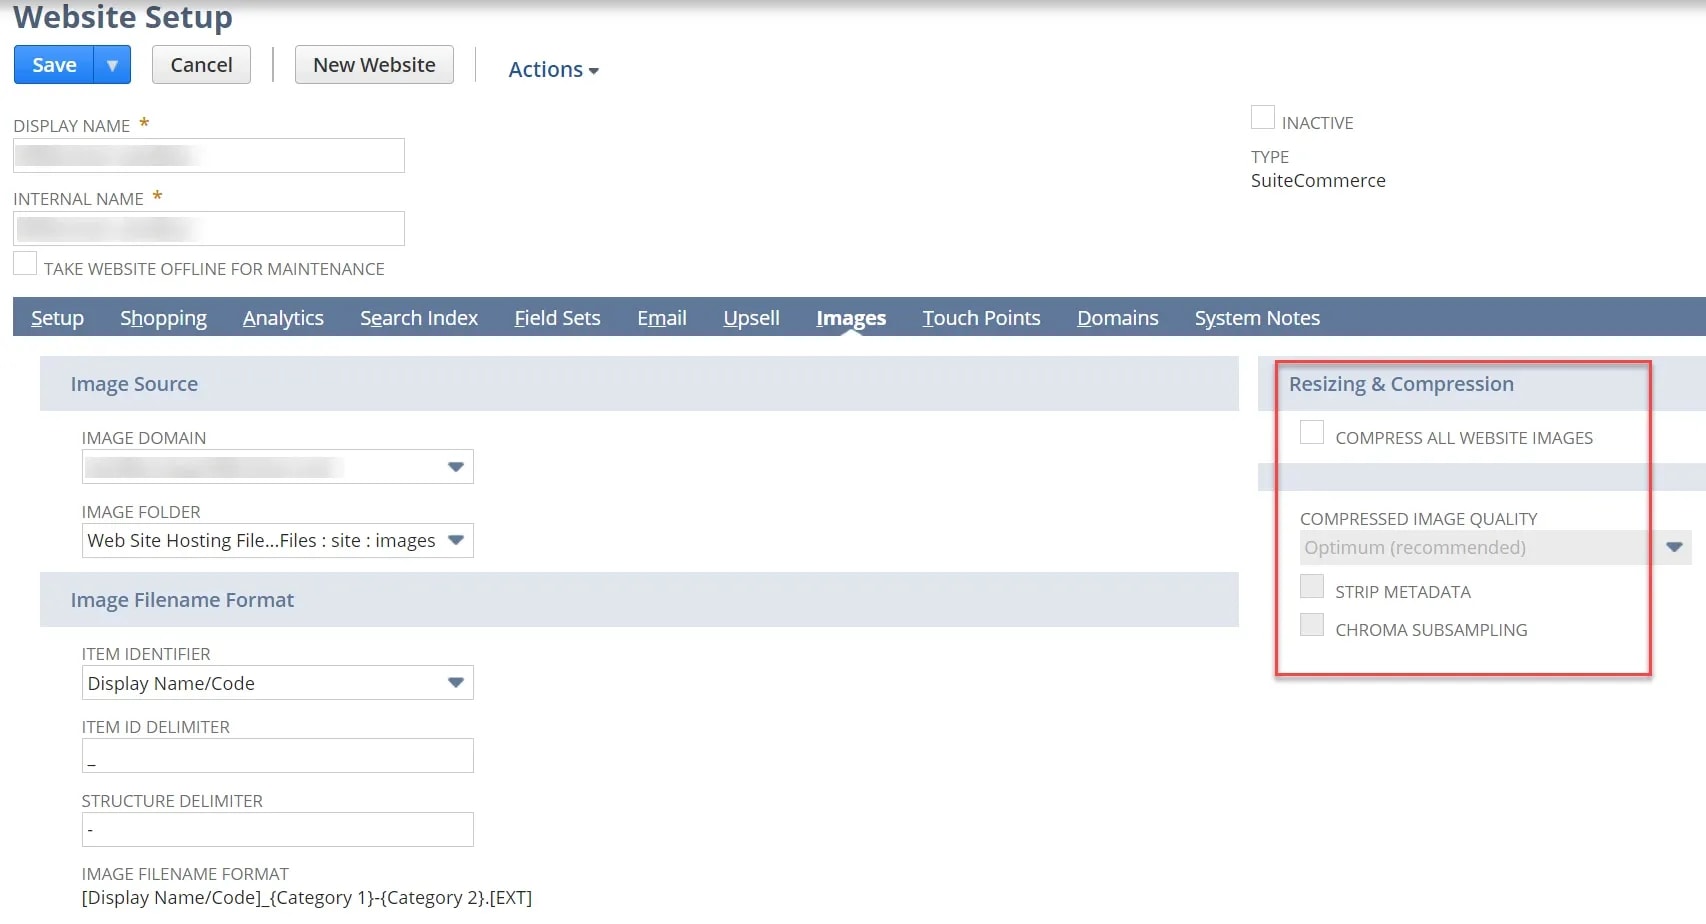
Task: Click the Cancel button
Action: tap(201, 65)
